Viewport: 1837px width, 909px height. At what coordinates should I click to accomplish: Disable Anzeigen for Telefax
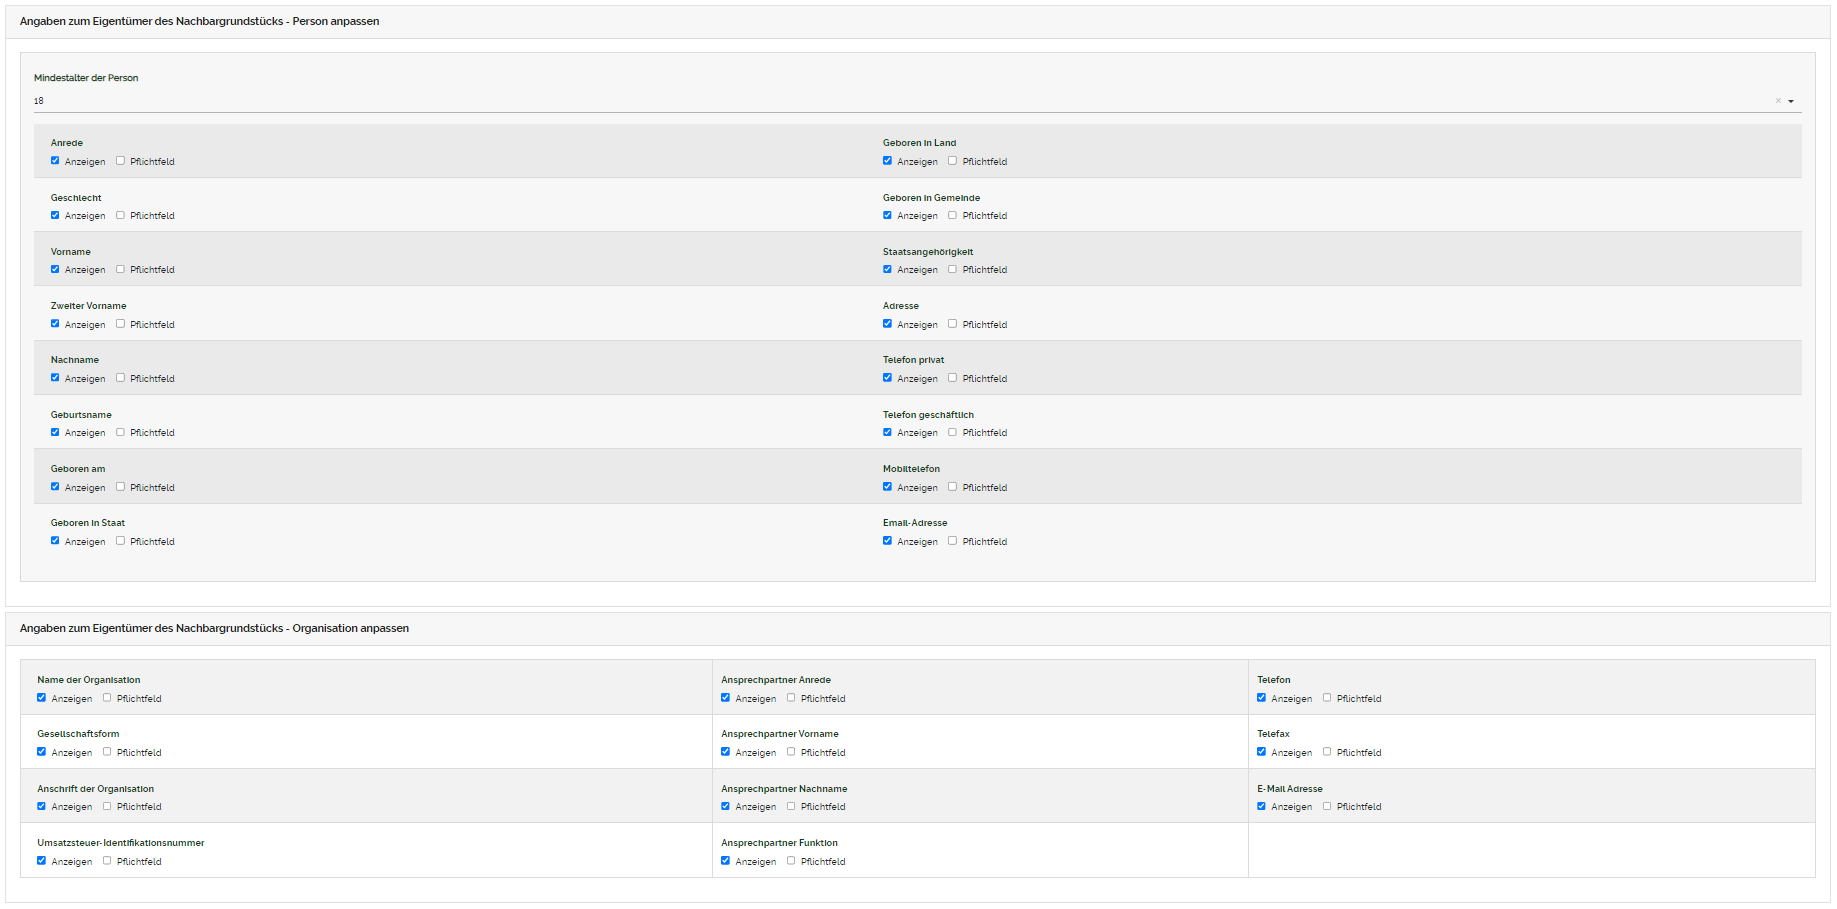click(x=1261, y=752)
